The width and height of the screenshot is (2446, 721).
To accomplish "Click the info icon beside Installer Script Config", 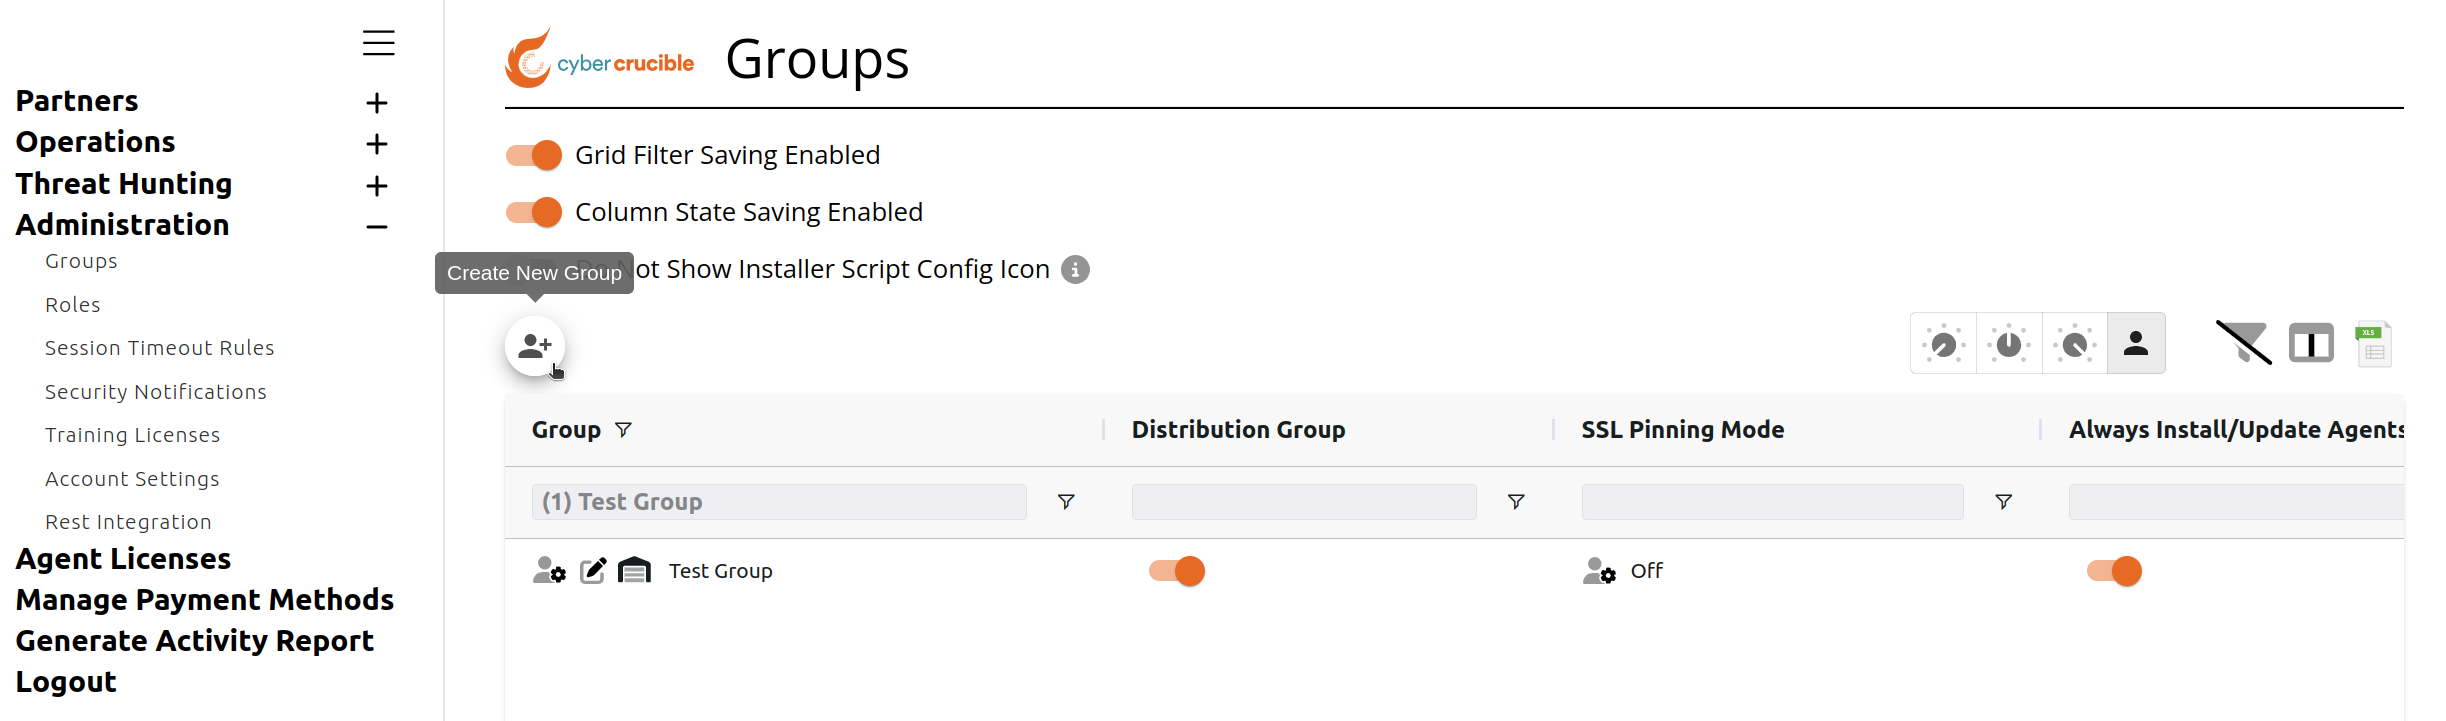I will (x=1075, y=269).
